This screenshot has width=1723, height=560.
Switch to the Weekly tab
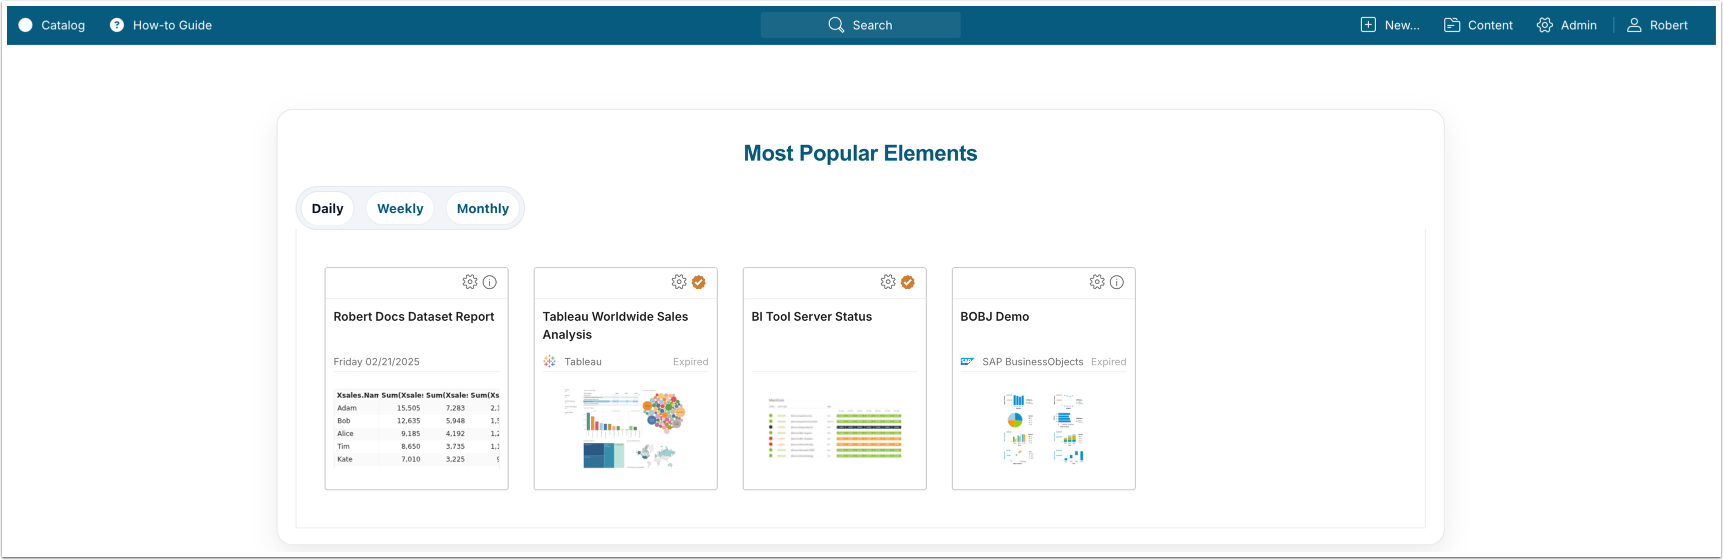(x=400, y=209)
